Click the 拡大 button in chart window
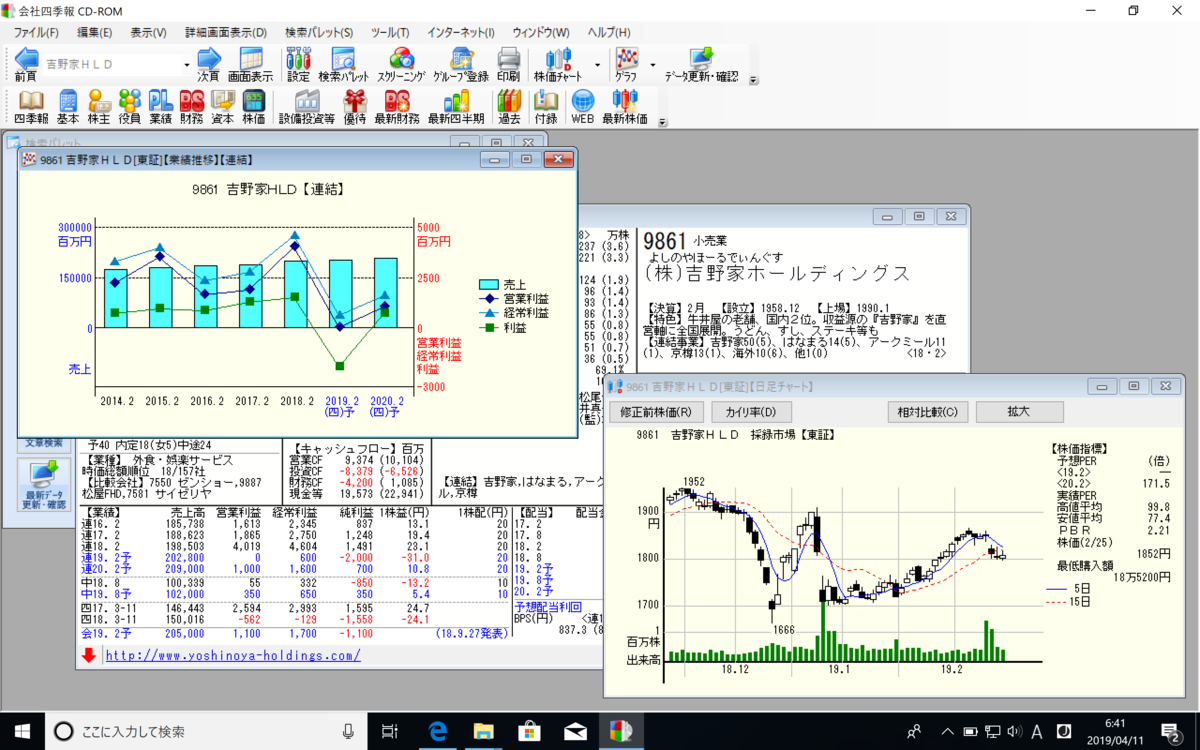This screenshot has height=750, width=1200. tap(1018, 411)
